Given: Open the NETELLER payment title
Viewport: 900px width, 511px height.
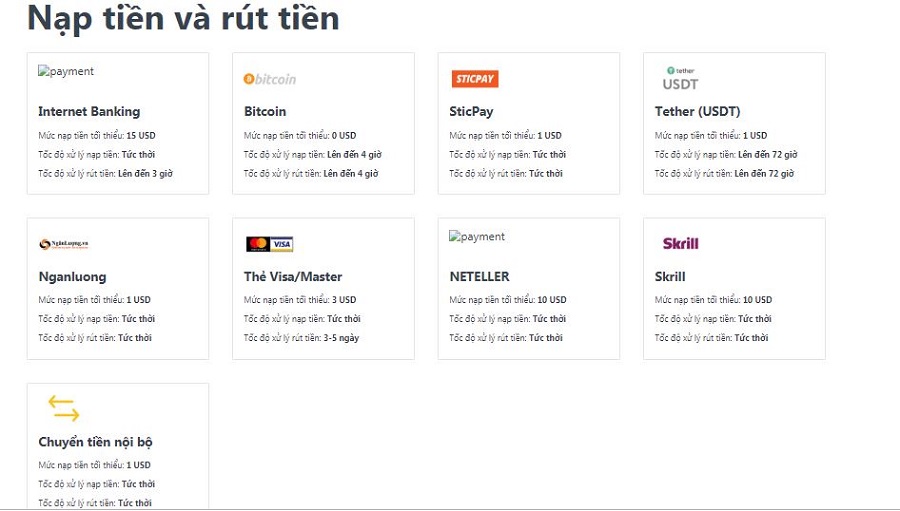Looking at the screenshot, I should [x=479, y=276].
